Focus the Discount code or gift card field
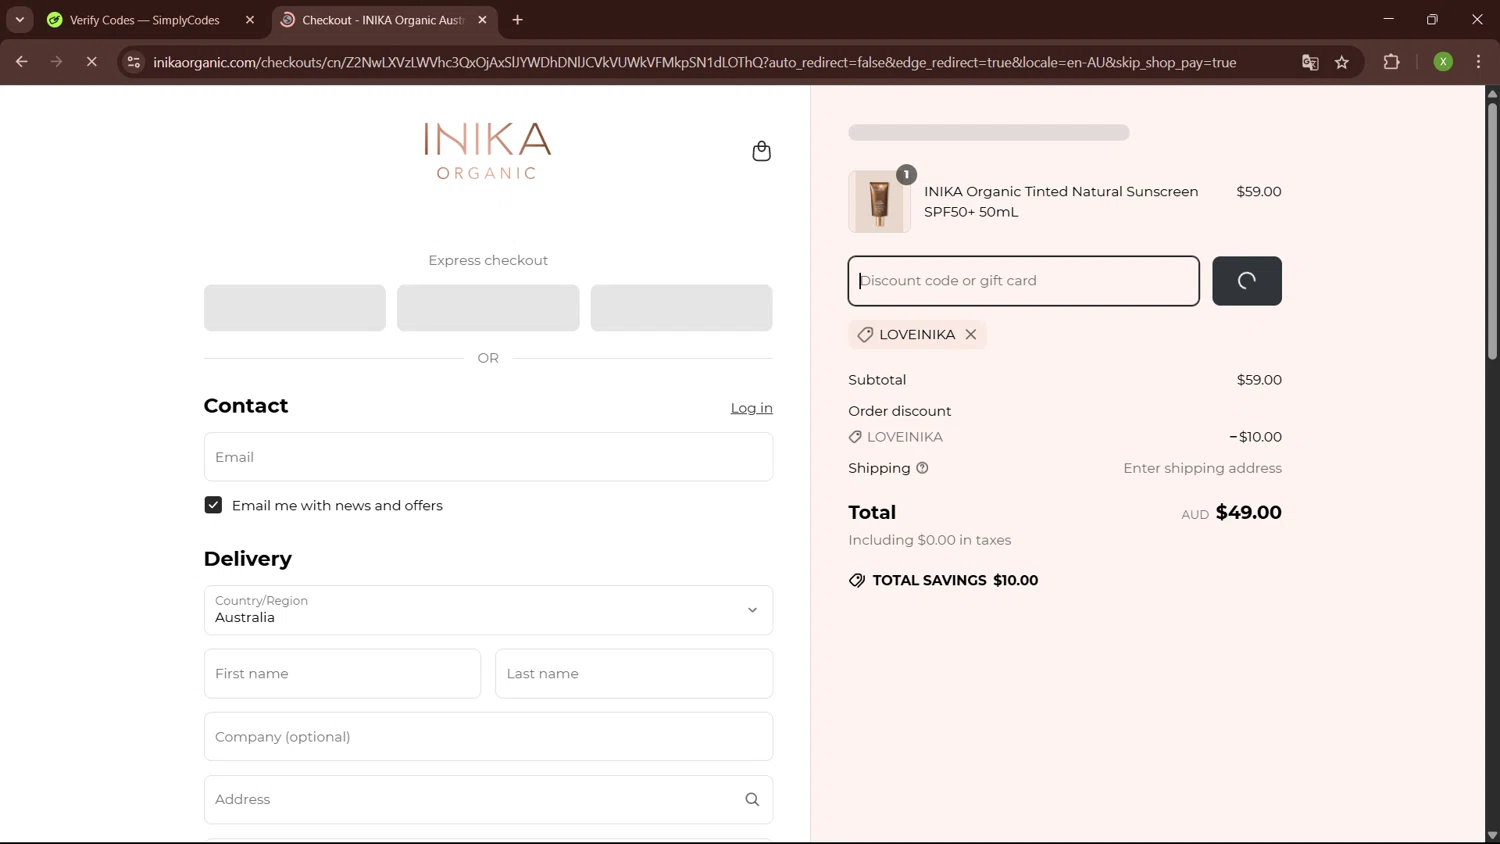Viewport: 1500px width, 844px height. coord(1023,281)
